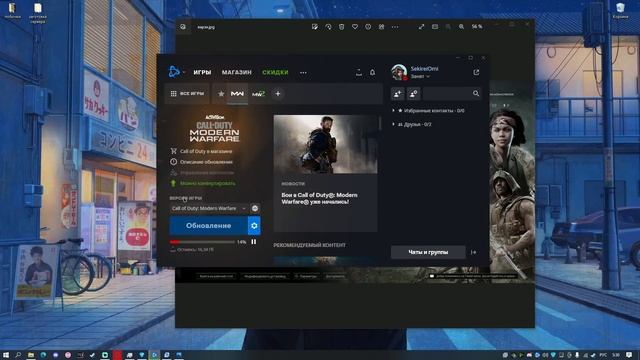
Task: Open the Modern Warfare news headline
Action: click(319, 198)
